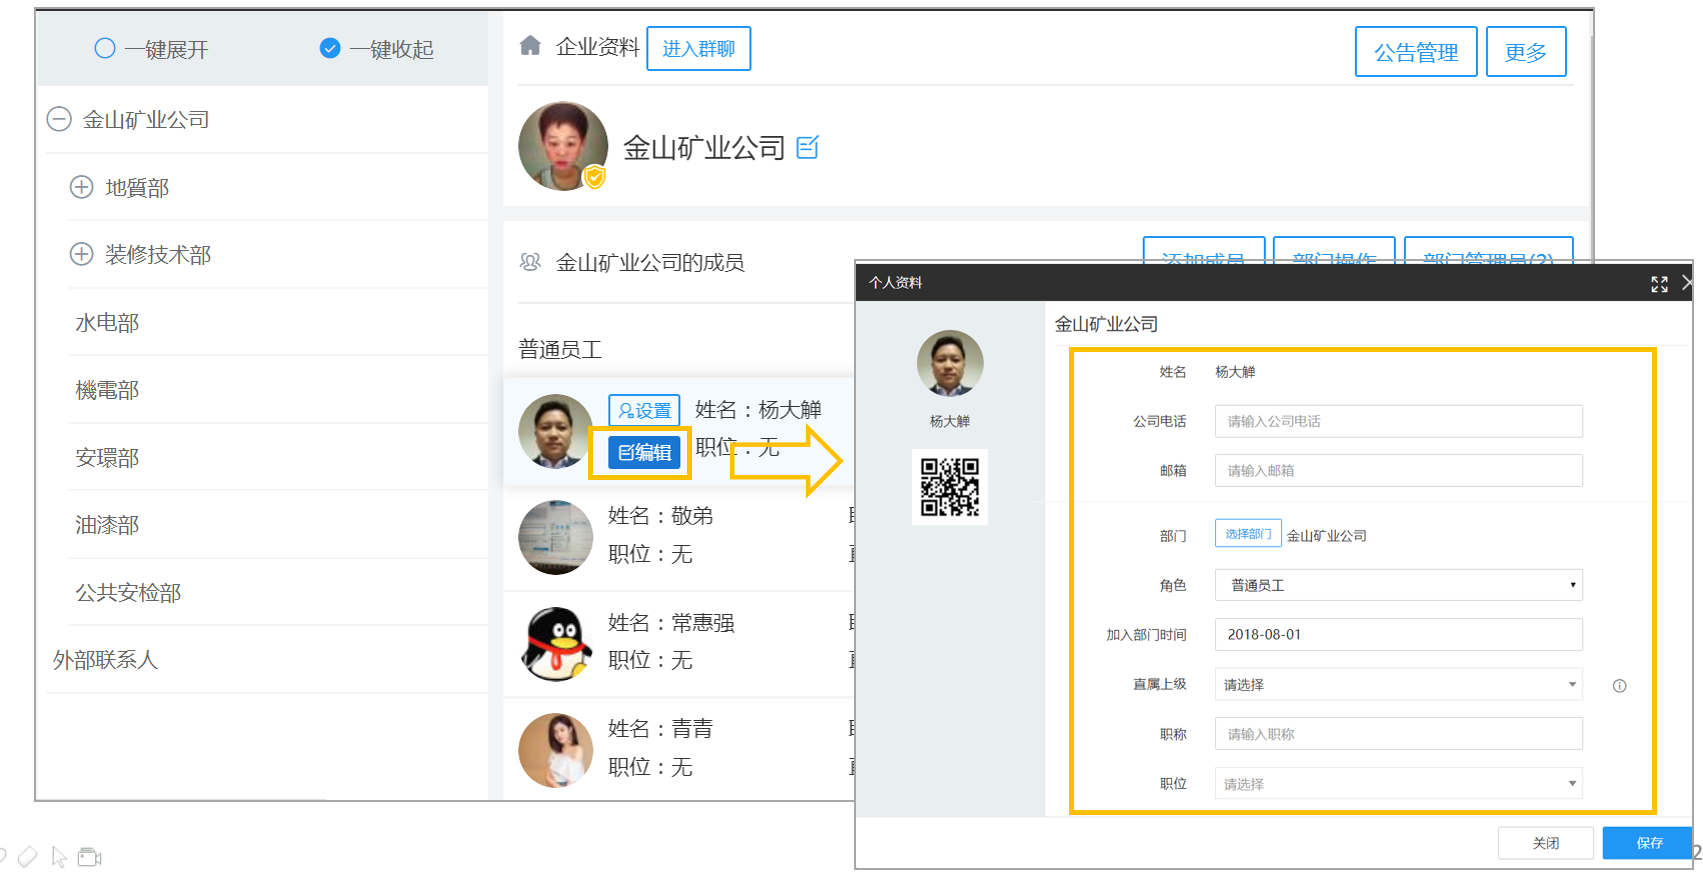Click the info icon next to 直属上级
Viewport: 1703px width, 878px height.
(1619, 686)
